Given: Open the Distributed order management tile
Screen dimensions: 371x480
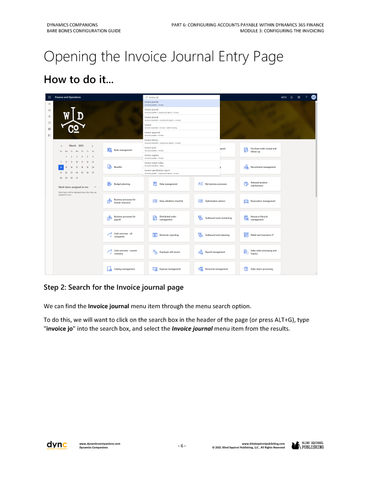Looking at the screenshot, I should click(x=169, y=218).
